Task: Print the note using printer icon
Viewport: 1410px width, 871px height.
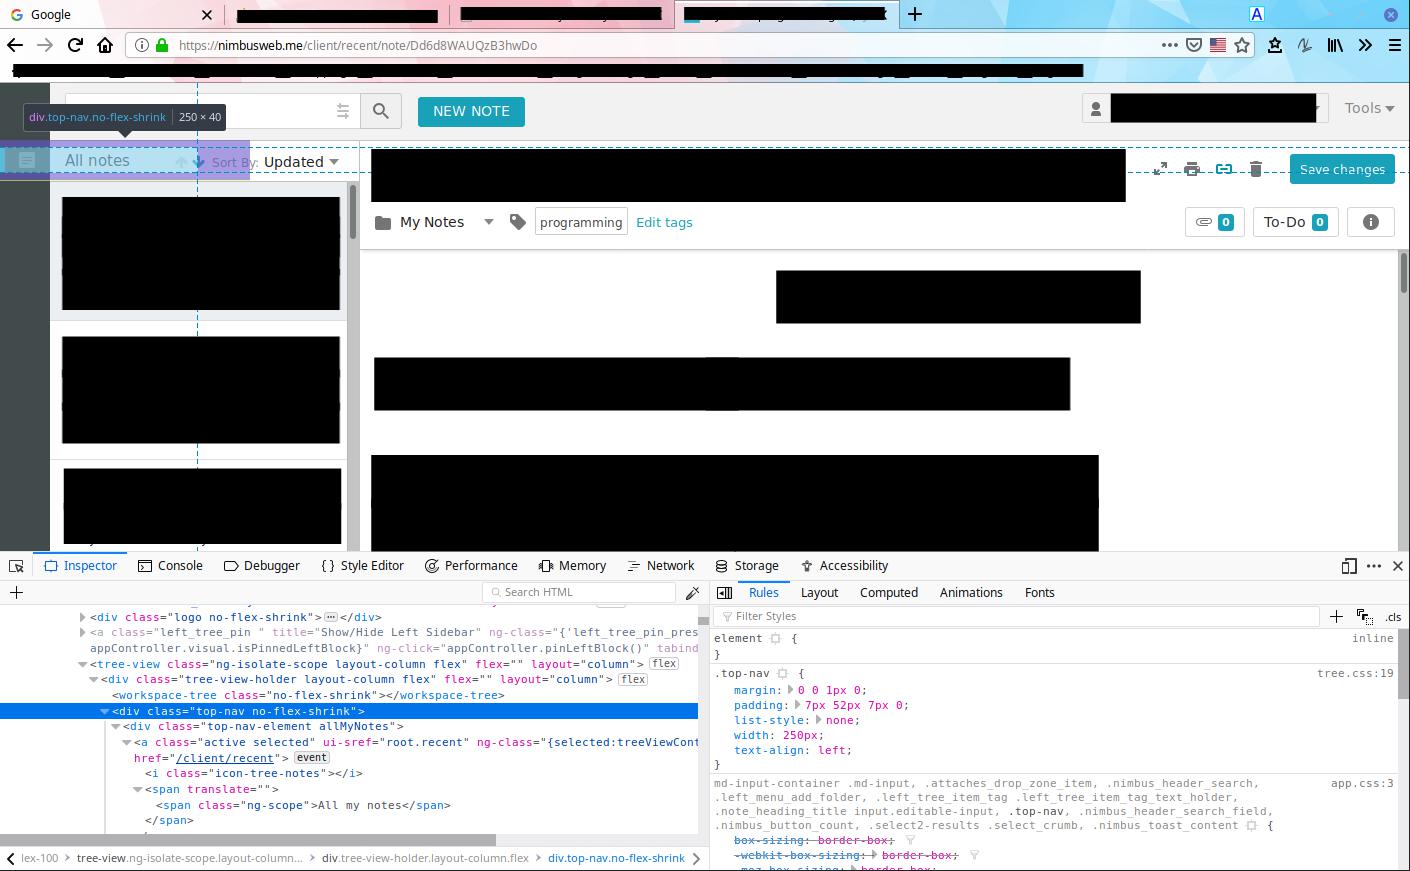Action: click(1192, 169)
